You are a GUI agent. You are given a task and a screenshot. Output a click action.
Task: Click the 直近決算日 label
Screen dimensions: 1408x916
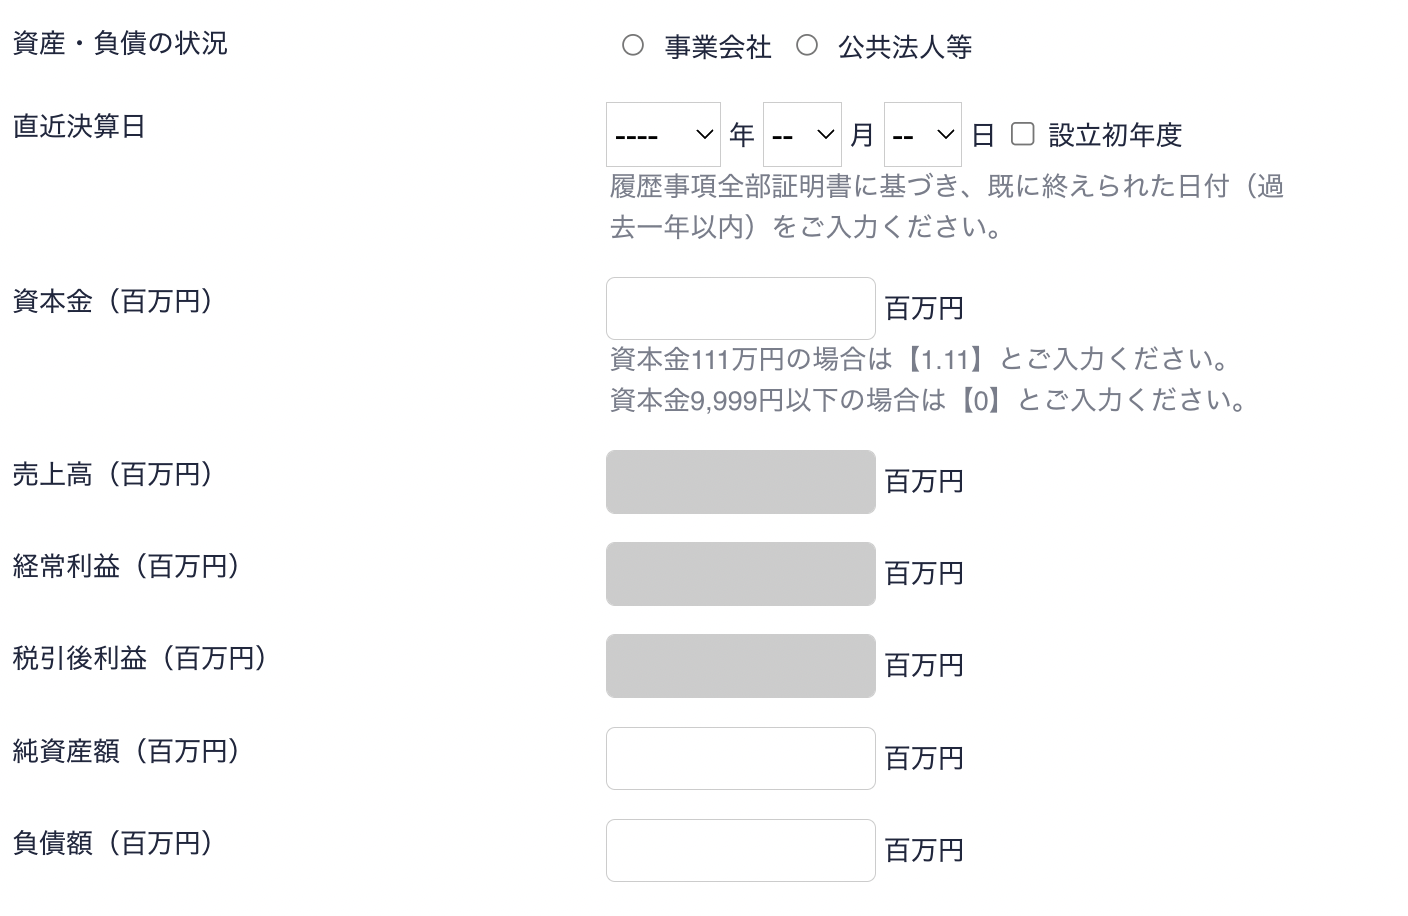coord(79,126)
